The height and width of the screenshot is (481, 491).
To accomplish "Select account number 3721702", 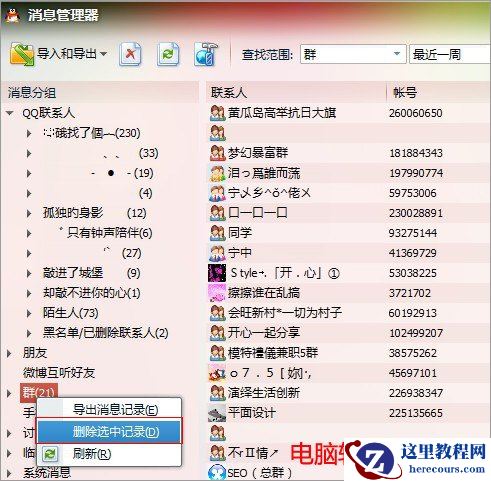I will (x=410, y=293).
